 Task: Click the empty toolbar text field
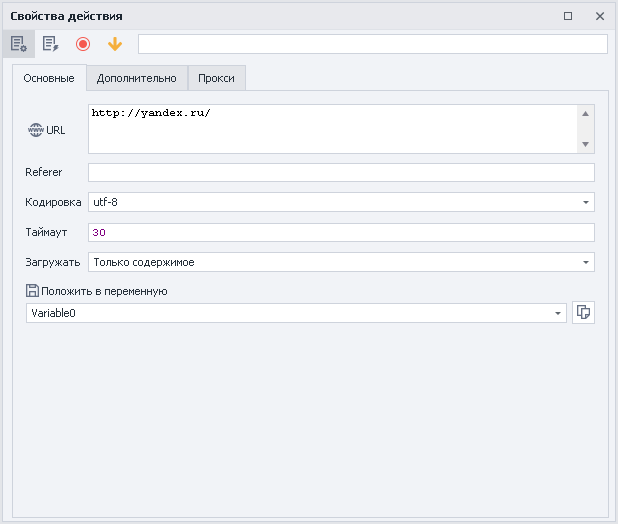pyautogui.click(x=372, y=44)
